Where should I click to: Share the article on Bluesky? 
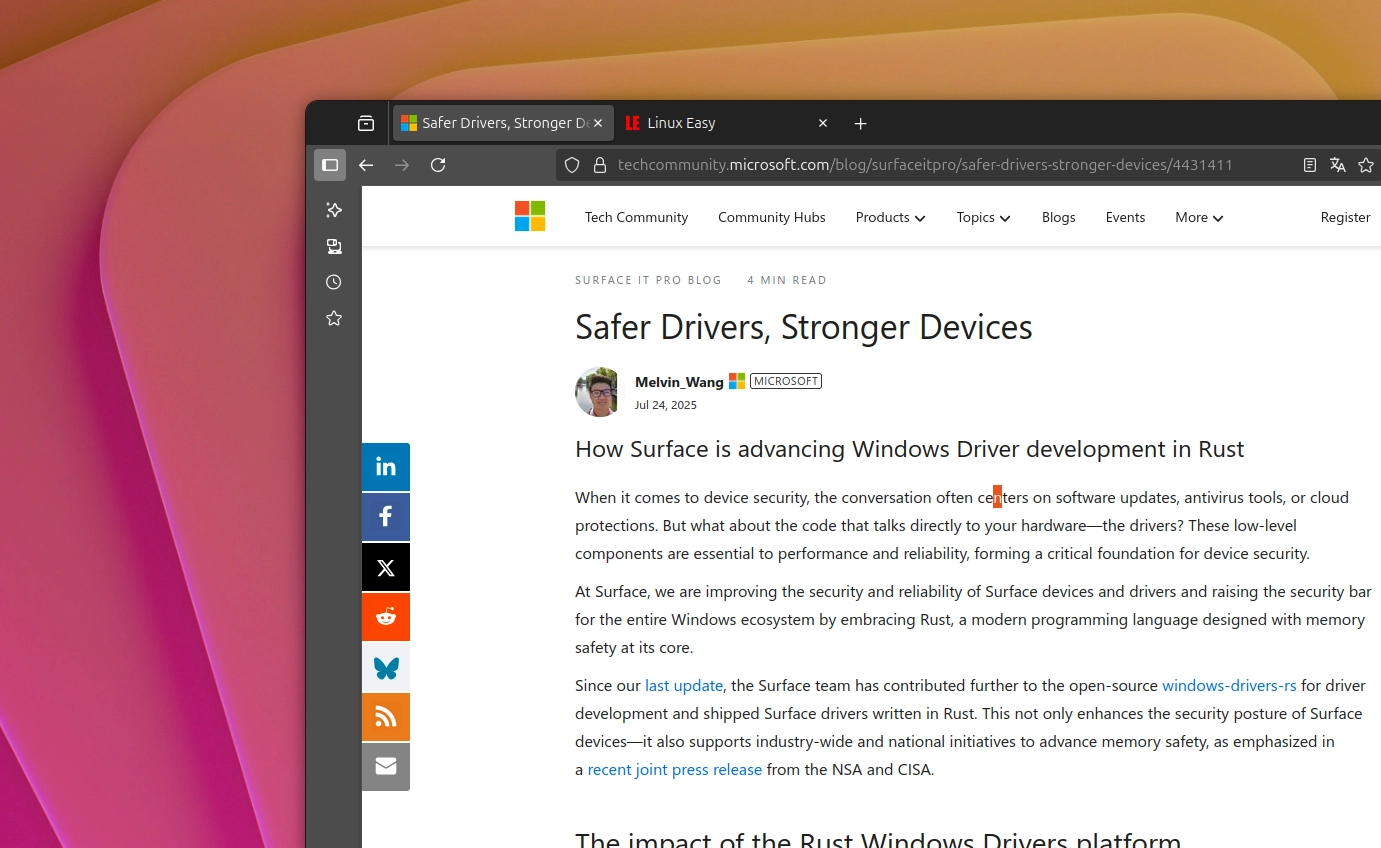pyautogui.click(x=386, y=667)
